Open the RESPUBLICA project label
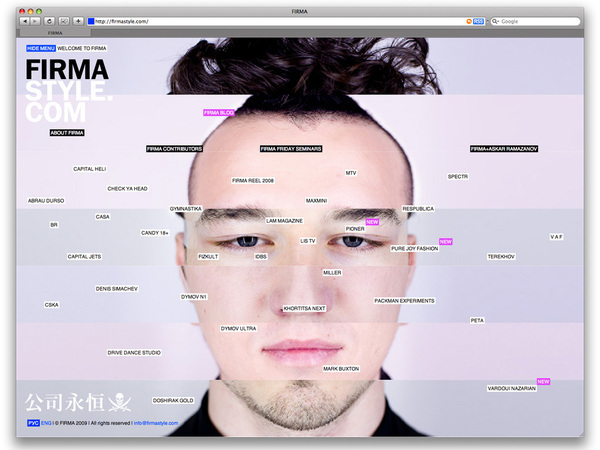The image size is (600, 450). tap(418, 209)
